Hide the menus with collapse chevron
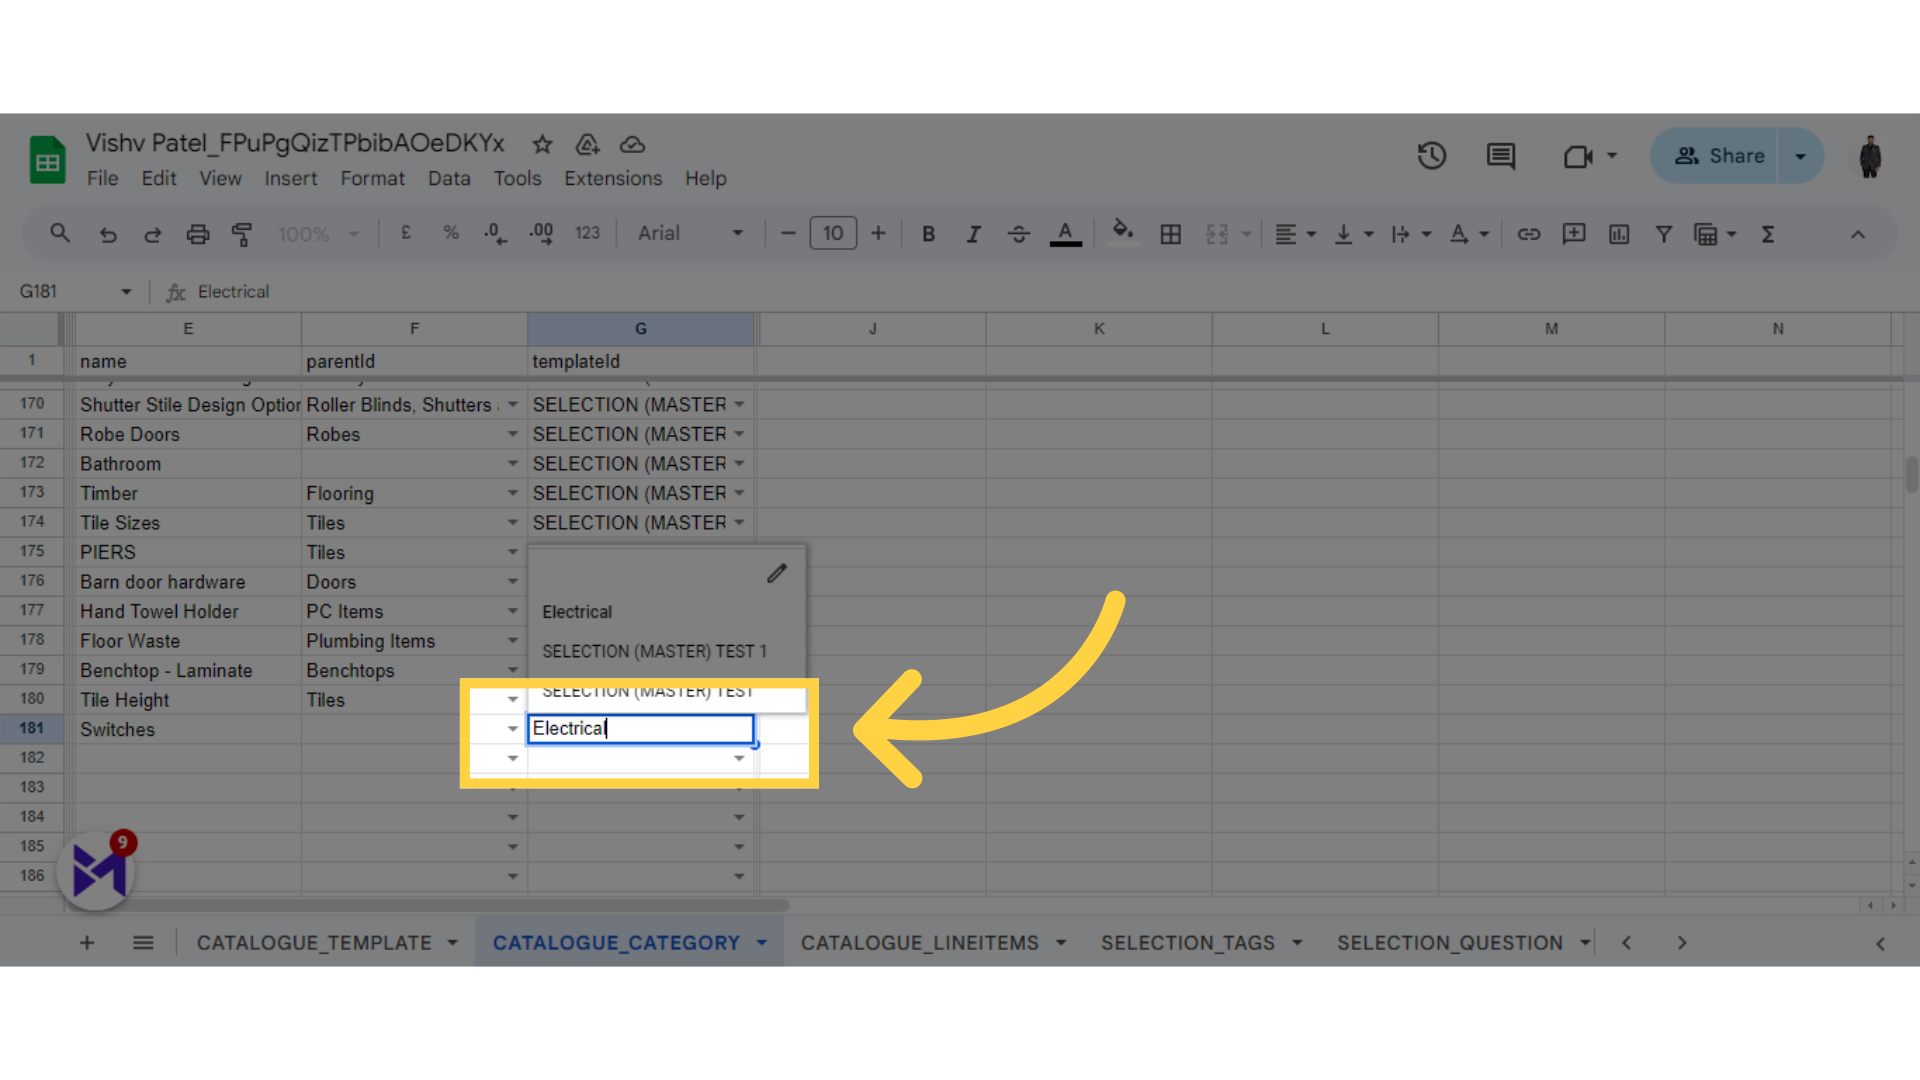 (1858, 234)
